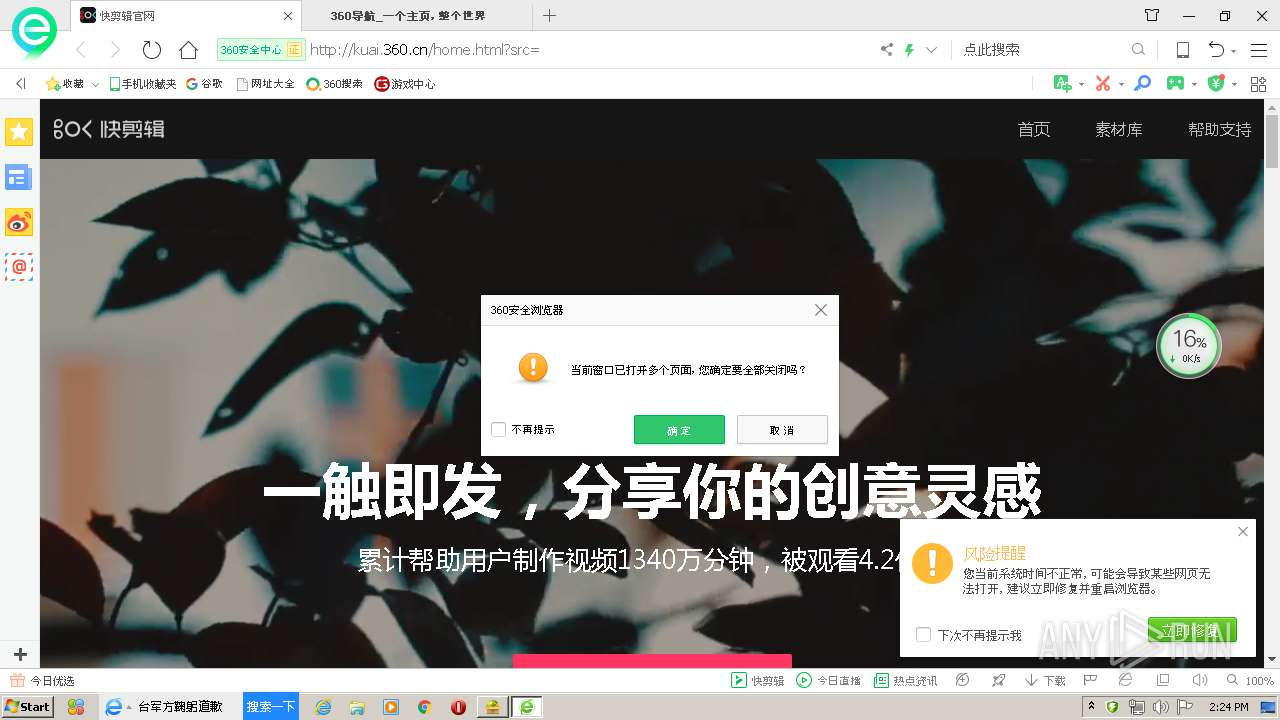
Task: Click the 热点资讯 status bar shortcut
Action: coord(906,681)
